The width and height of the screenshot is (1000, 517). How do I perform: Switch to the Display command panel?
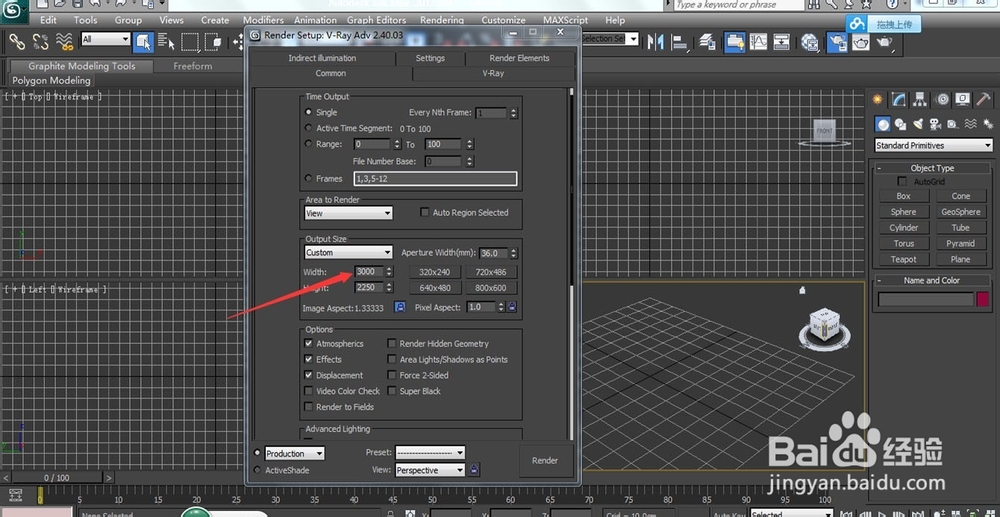click(962, 99)
